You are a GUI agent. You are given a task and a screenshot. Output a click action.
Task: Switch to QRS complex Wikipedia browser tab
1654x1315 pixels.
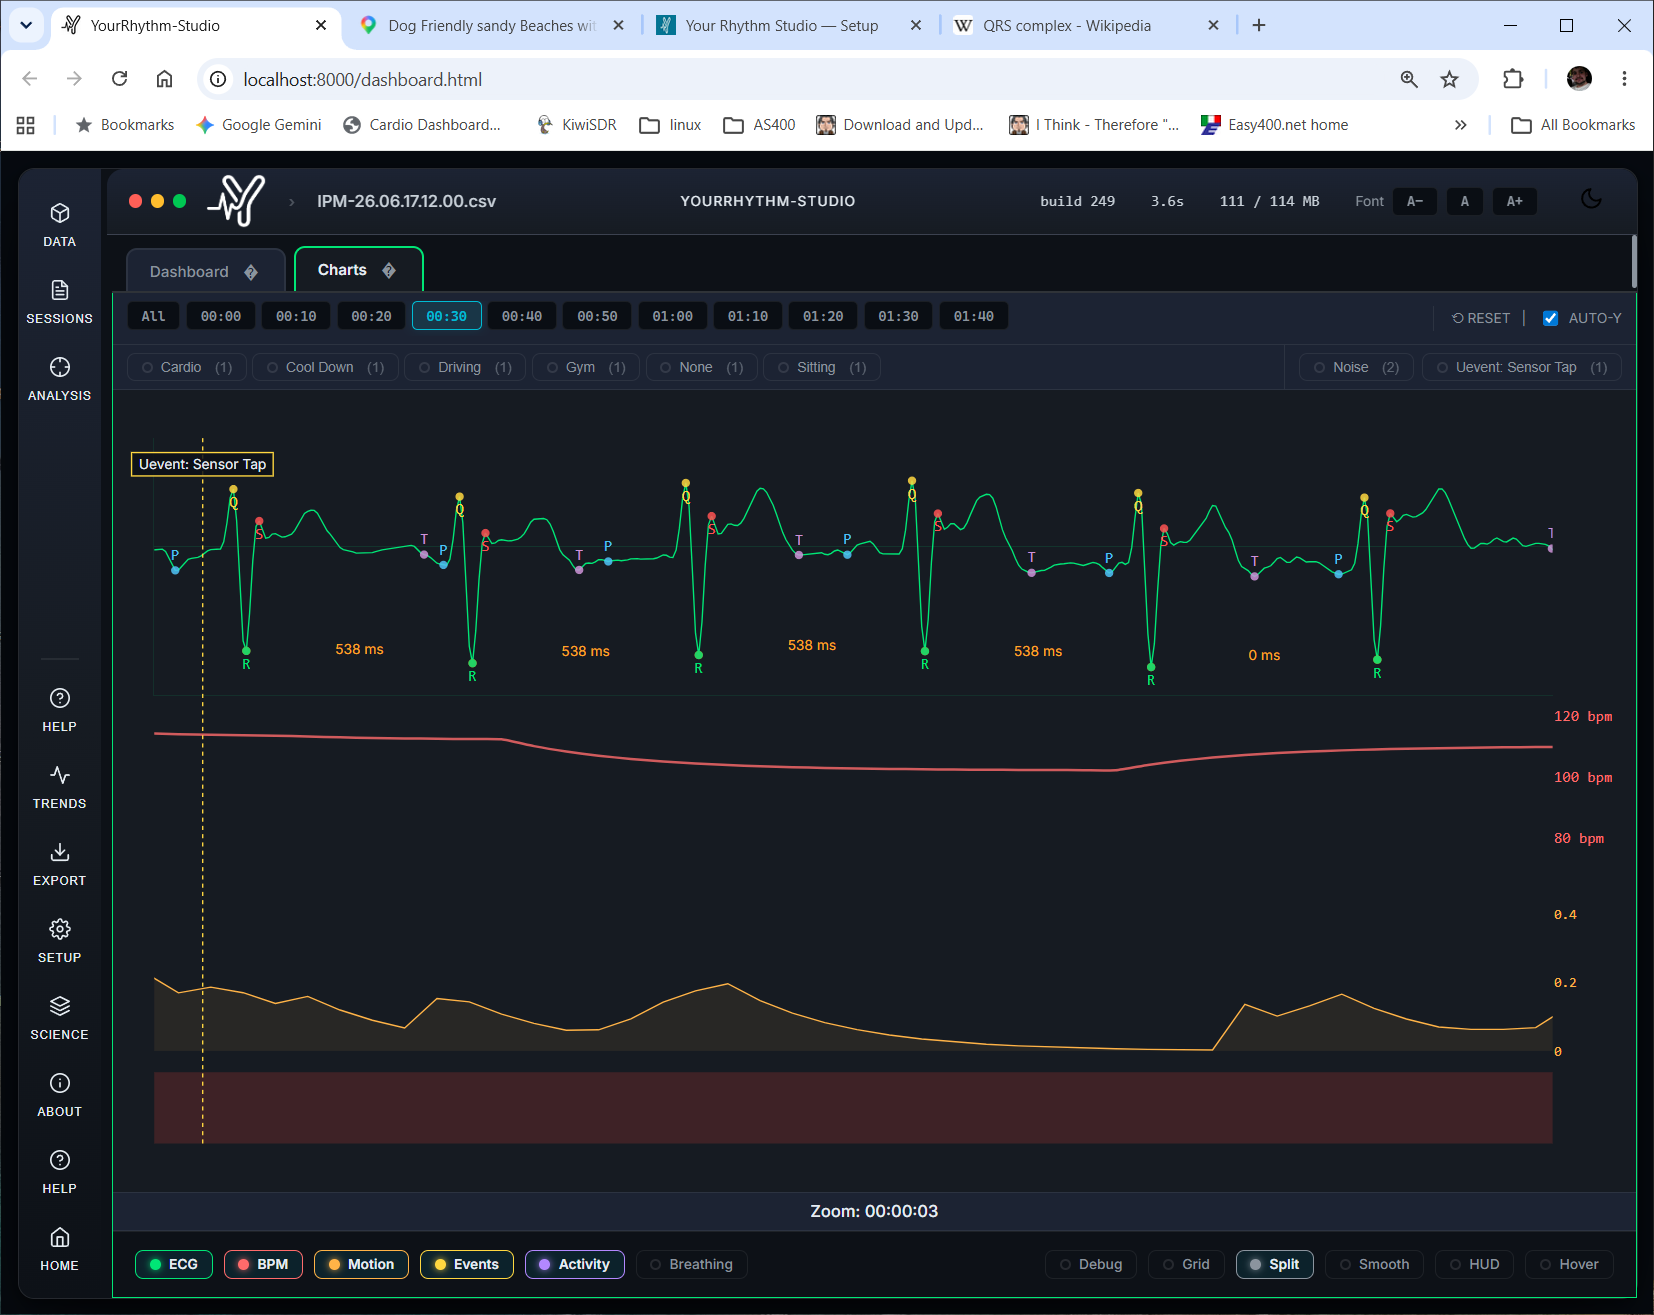pyautogui.click(x=1086, y=25)
